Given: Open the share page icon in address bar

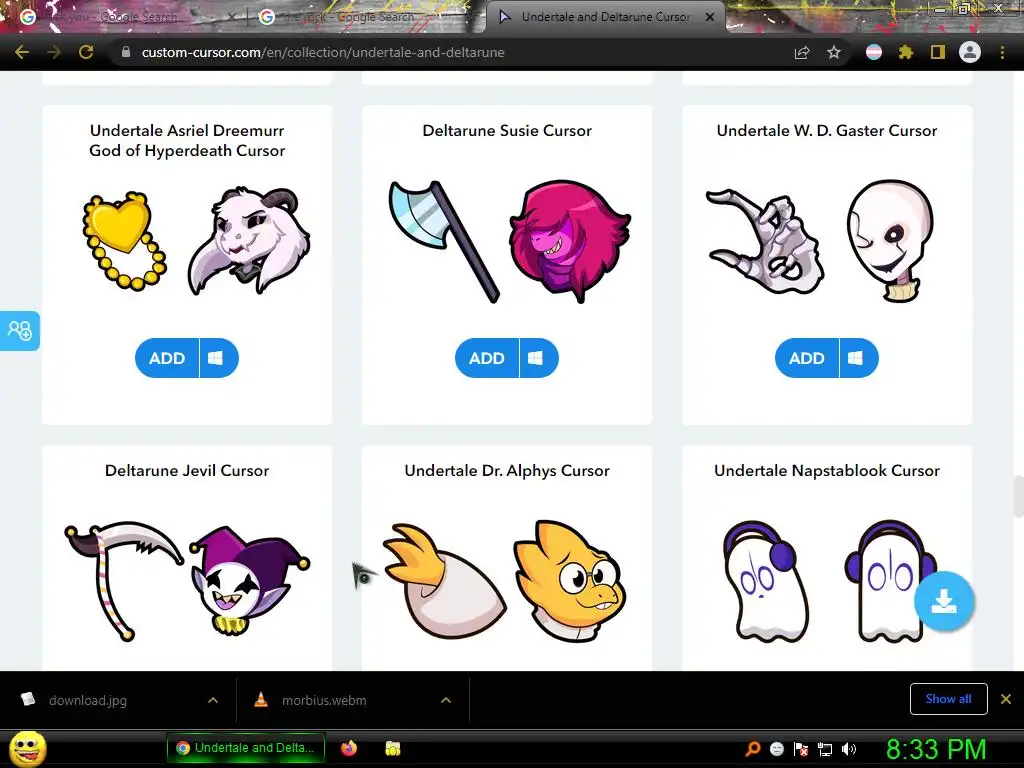Looking at the screenshot, I should (x=802, y=52).
